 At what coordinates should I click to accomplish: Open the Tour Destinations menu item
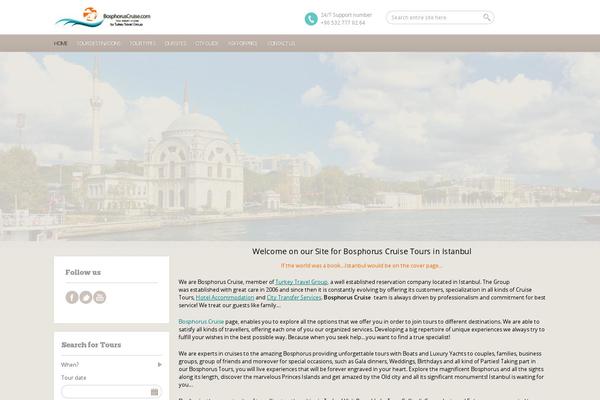point(99,43)
